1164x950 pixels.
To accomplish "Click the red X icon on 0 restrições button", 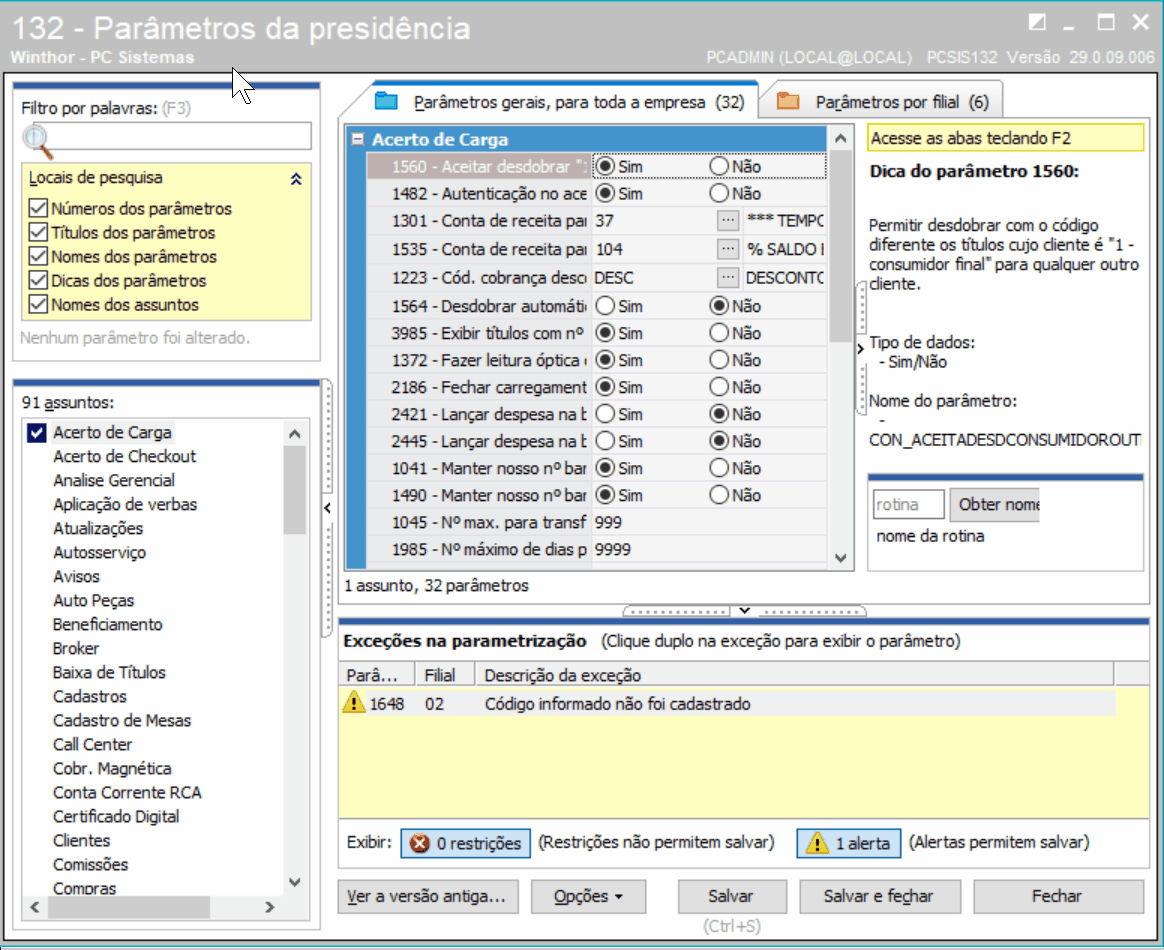I will [419, 843].
